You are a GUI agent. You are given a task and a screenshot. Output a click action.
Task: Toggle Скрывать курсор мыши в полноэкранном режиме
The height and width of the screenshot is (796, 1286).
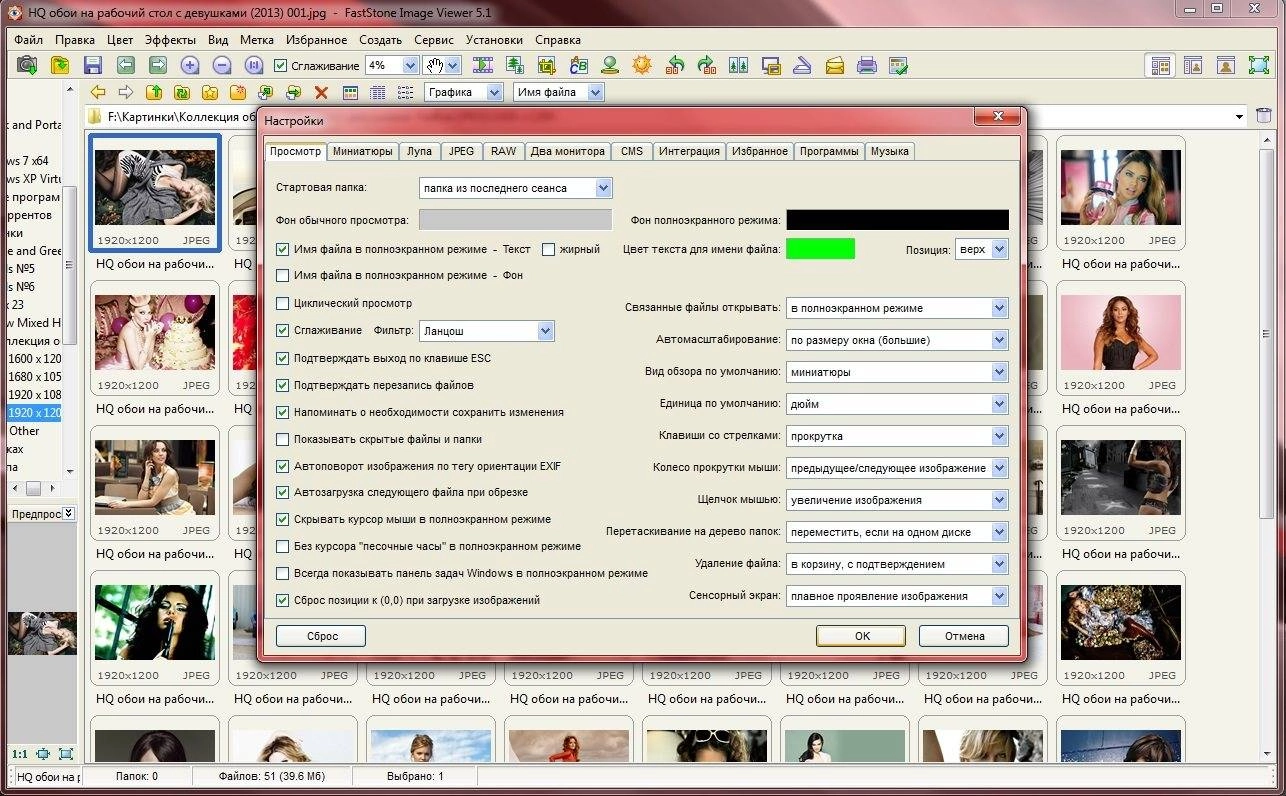(x=282, y=520)
